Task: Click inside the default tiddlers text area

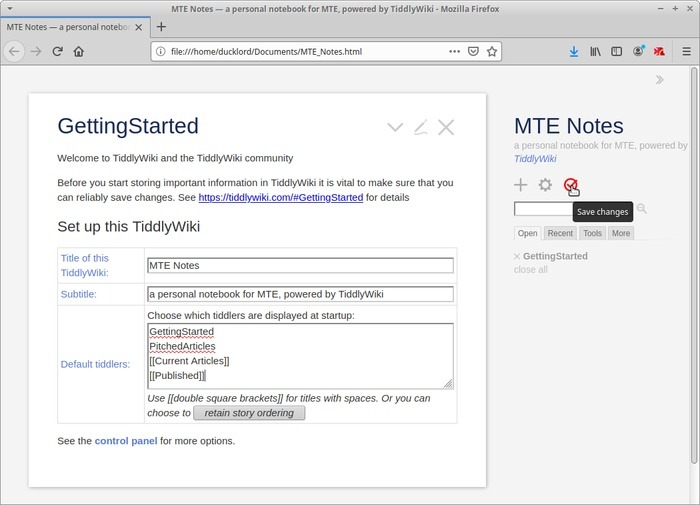Action: [x=300, y=356]
